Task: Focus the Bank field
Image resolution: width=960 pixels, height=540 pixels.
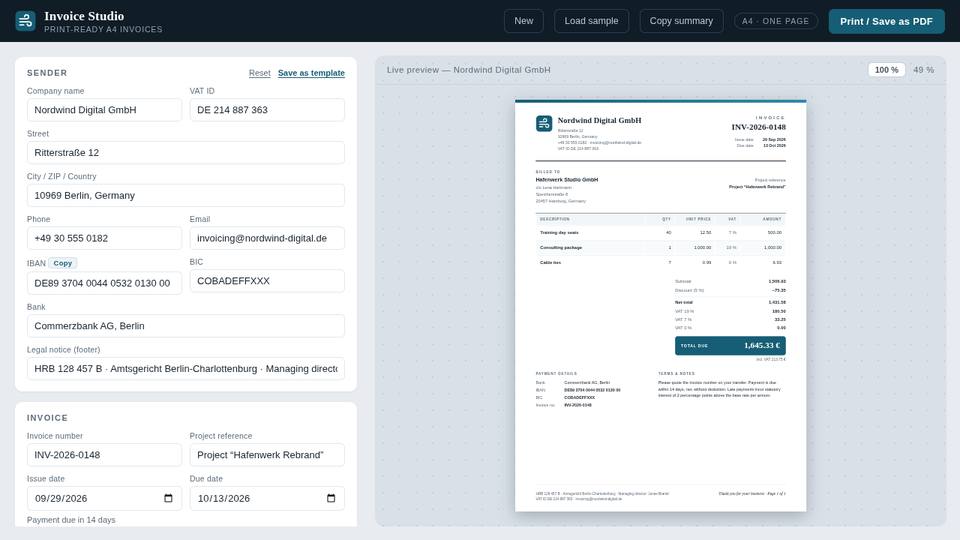Action: (186, 326)
